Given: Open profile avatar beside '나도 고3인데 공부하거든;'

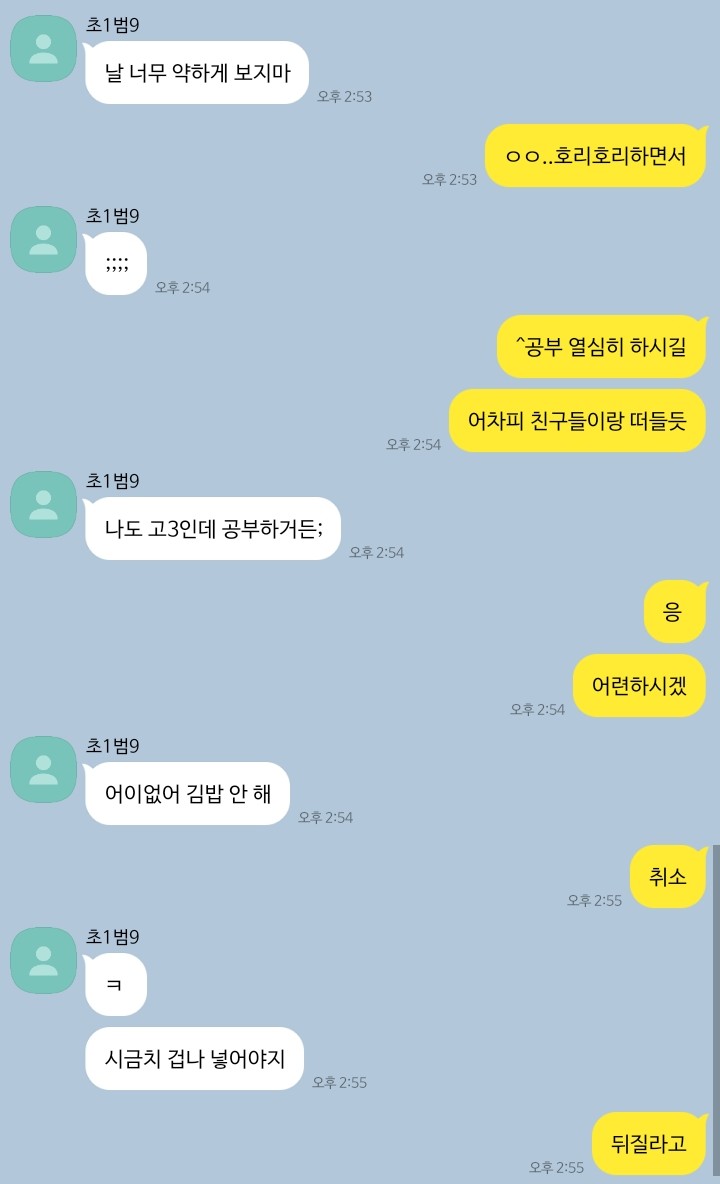Looking at the screenshot, I should point(43,504).
